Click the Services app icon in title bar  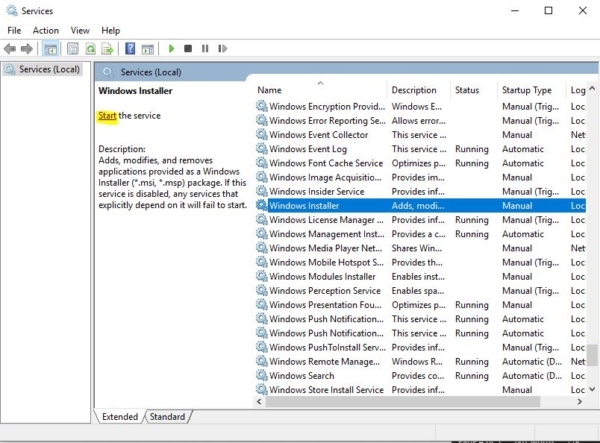(11, 10)
